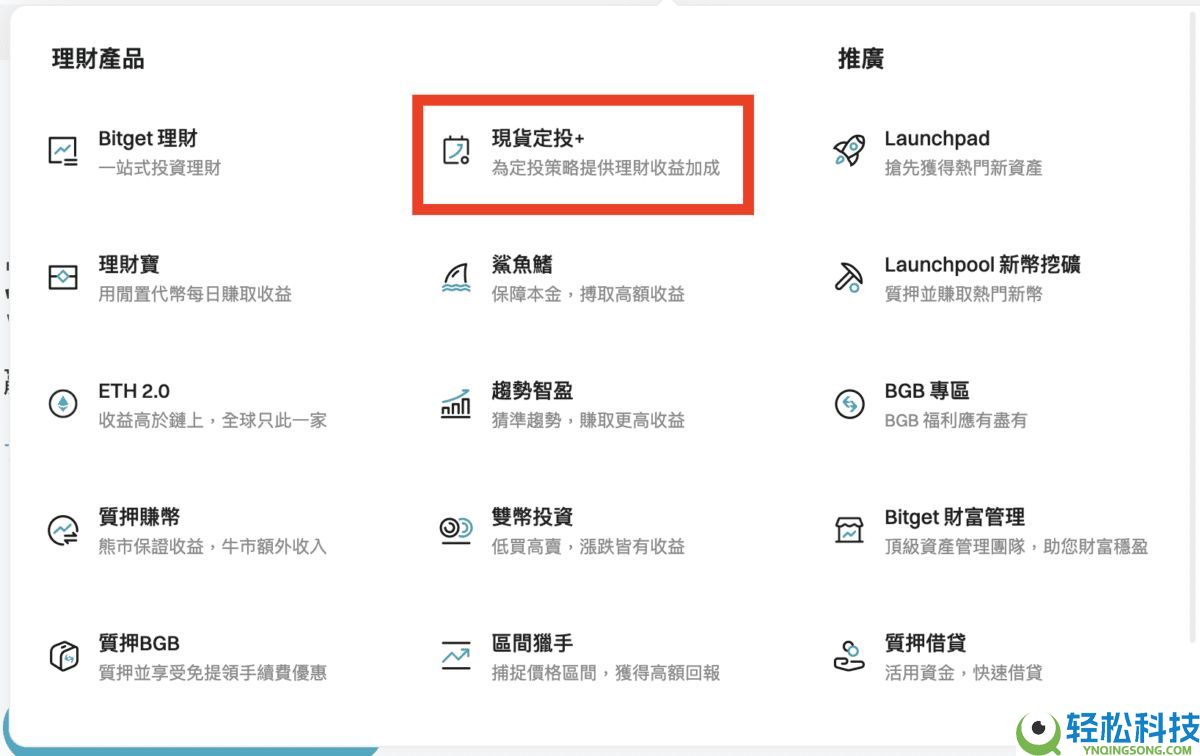Select the Bitget 財富管理 briefcase icon
The height and width of the screenshot is (756, 1200).
(848, 530)
